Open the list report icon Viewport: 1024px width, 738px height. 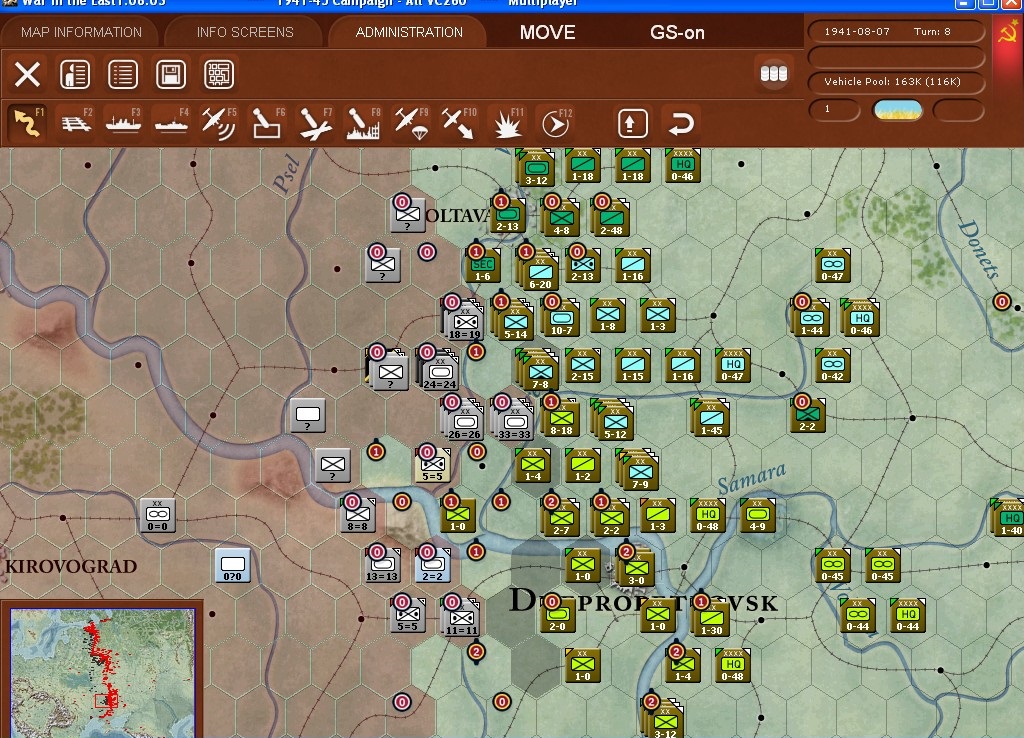tap(123, 74)
